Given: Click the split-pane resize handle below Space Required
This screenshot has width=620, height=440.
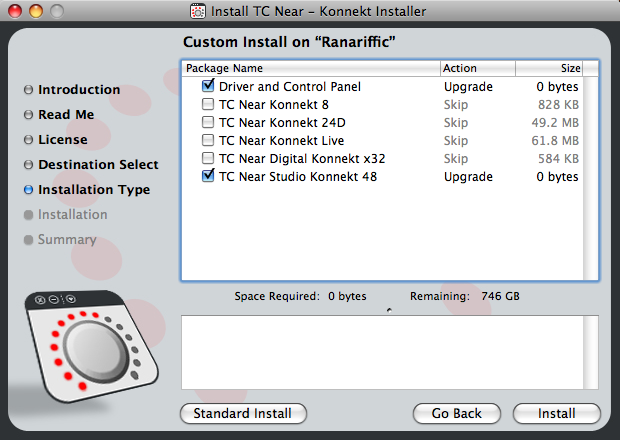Looking at the screenshot, I should point(389,310).
